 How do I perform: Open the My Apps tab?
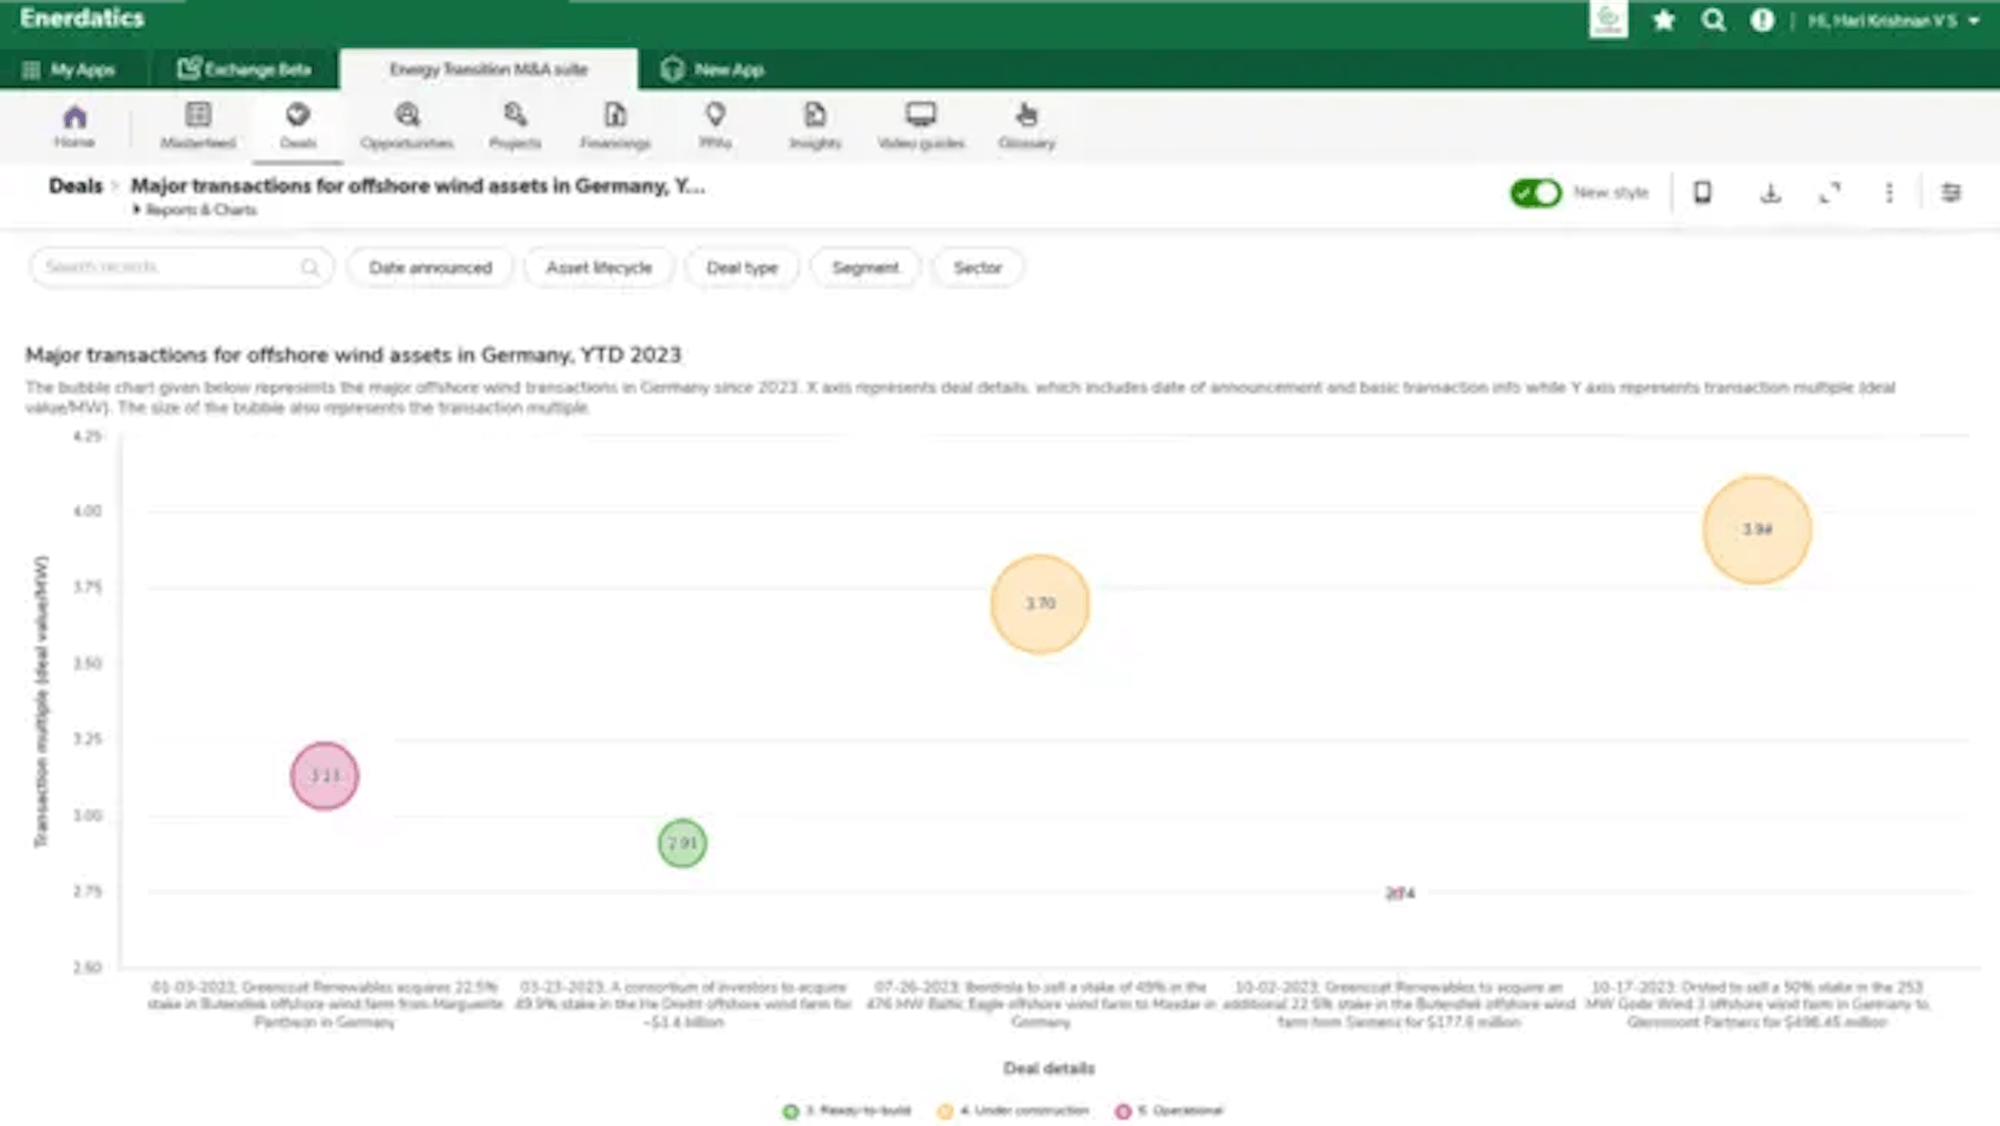70,69
